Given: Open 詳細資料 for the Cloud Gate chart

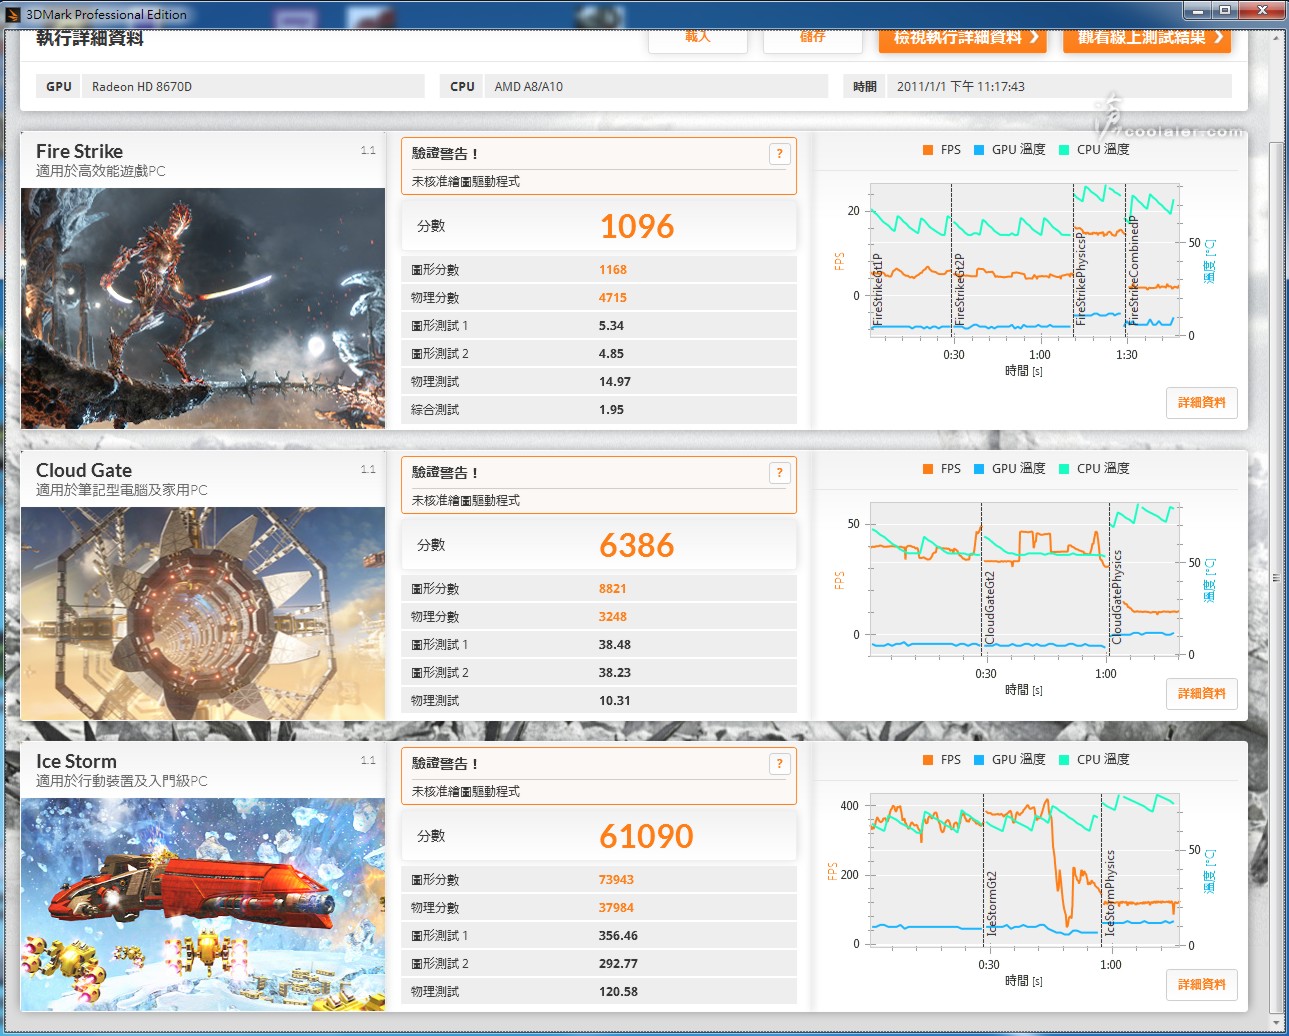Looking at the screenshot, I should click(1201, 694).
